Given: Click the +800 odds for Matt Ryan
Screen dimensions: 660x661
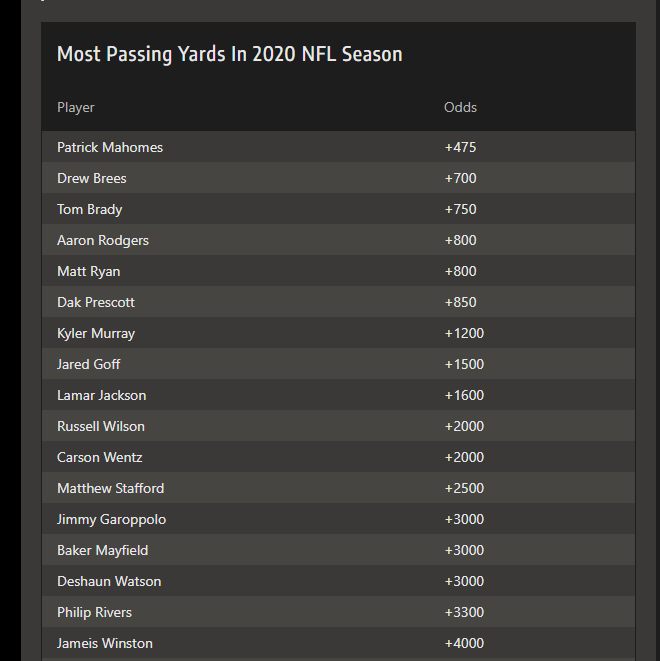Looking at the screenshot, I should tap(460, 271).
